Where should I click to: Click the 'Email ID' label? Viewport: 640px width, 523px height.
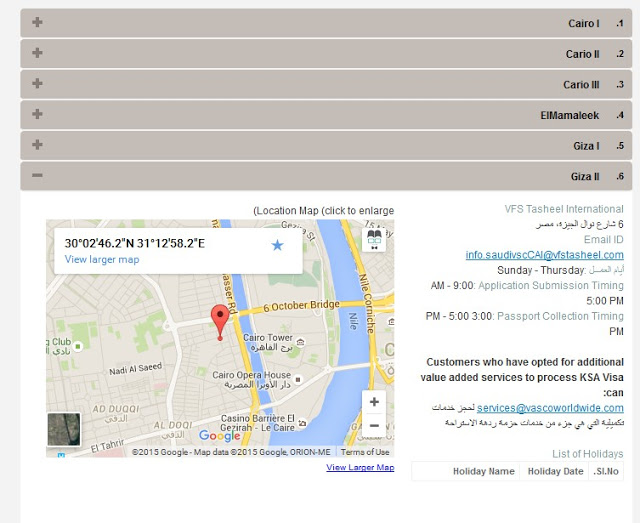604,240
